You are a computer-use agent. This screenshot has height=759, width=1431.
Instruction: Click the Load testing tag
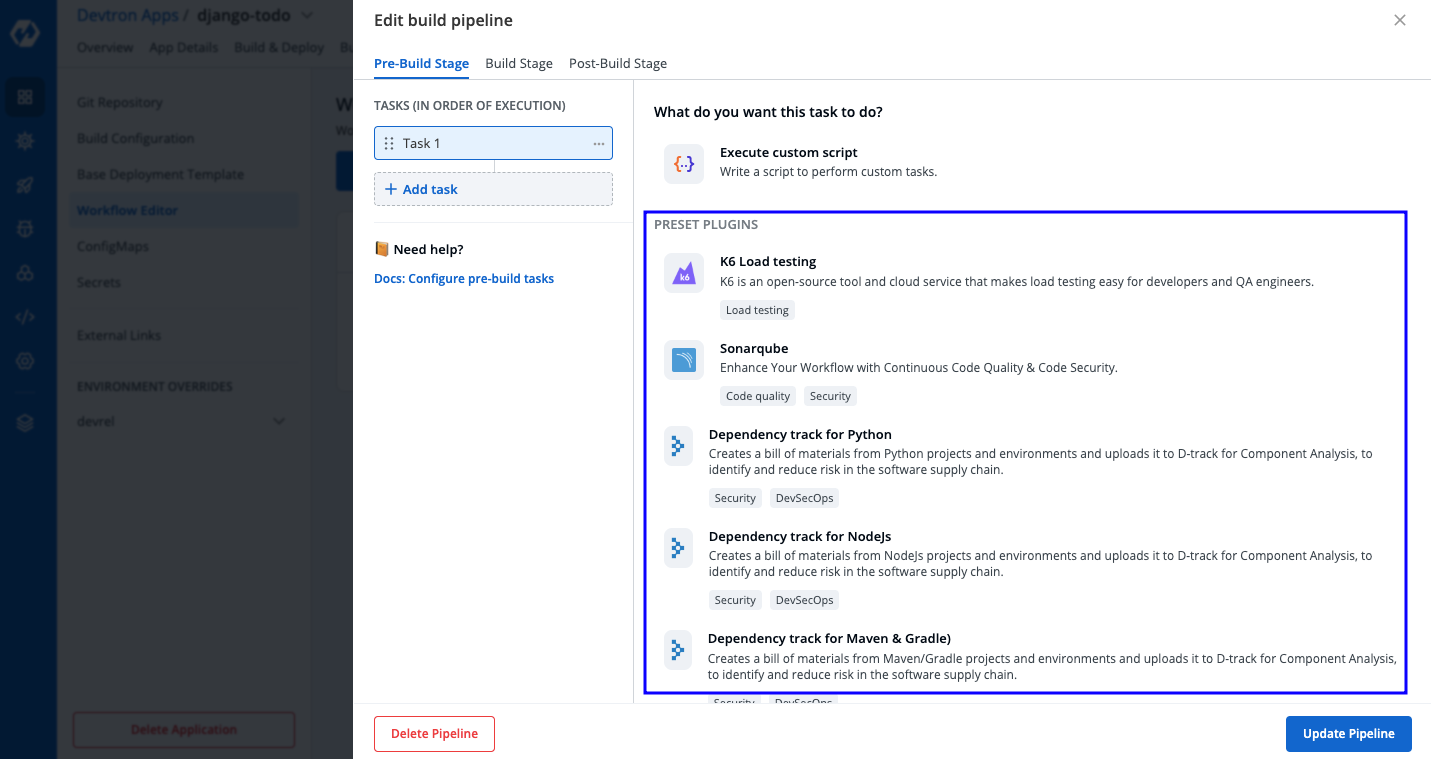point(757,310)
